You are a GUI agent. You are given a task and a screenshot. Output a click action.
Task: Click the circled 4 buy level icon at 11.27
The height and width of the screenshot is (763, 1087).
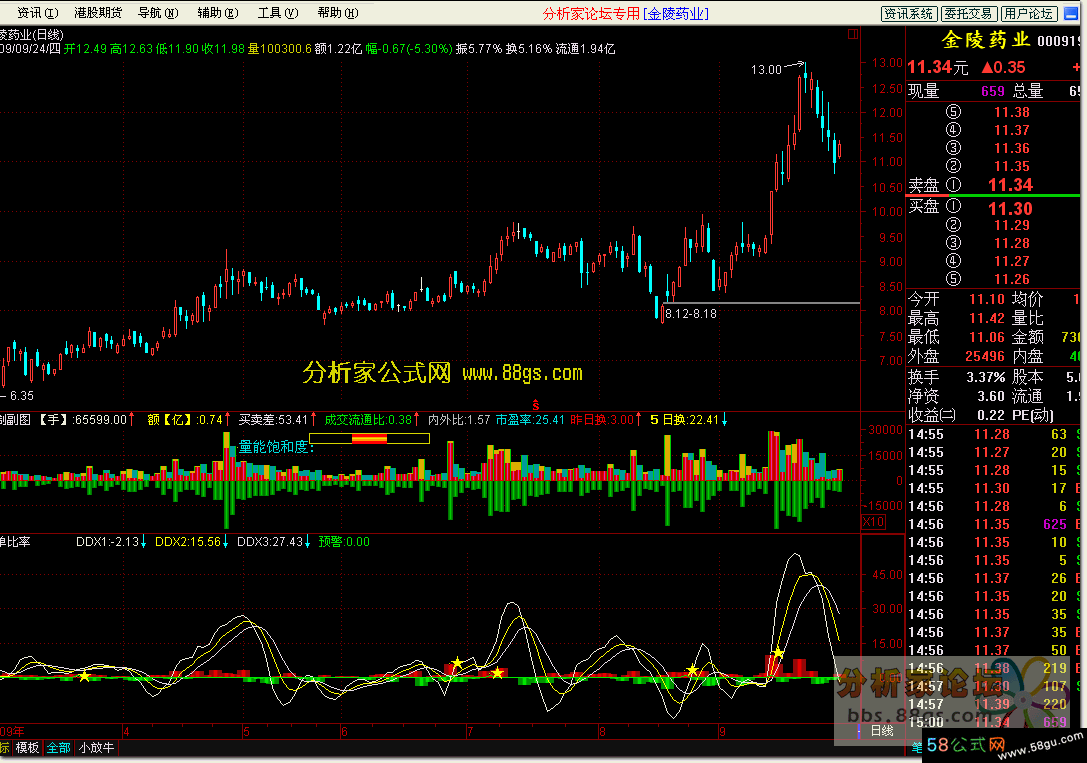[x=953, y=261]
